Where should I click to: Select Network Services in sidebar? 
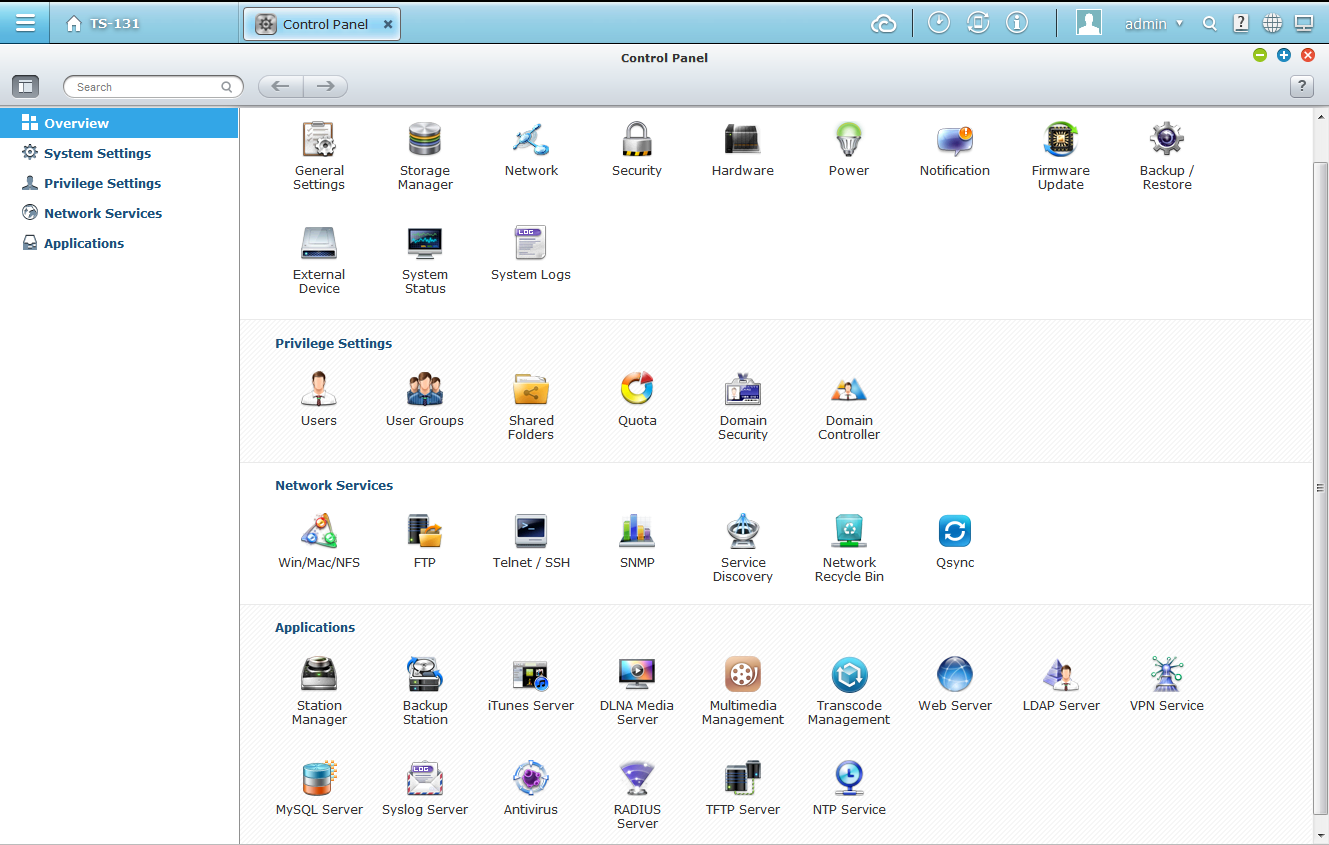[x=102, y=213]
